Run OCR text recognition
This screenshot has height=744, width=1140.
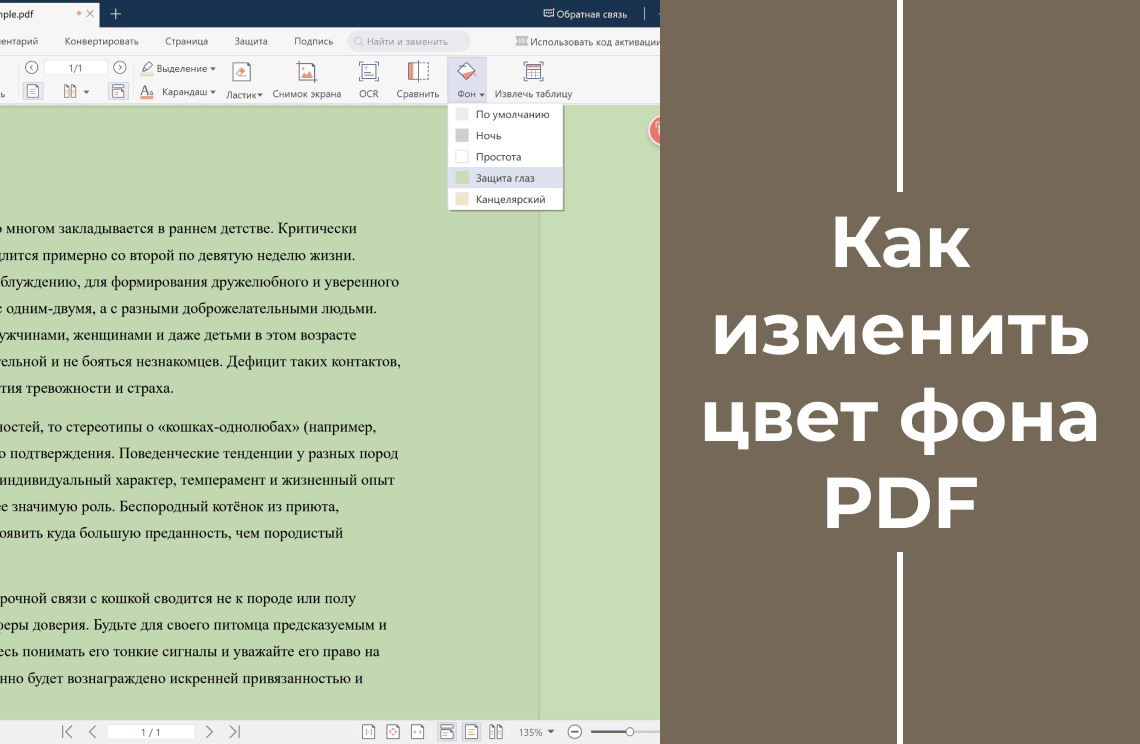click(367, 79)
